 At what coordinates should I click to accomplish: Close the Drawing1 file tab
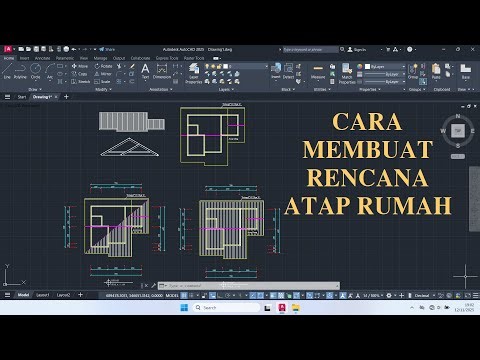pos(56,97)
